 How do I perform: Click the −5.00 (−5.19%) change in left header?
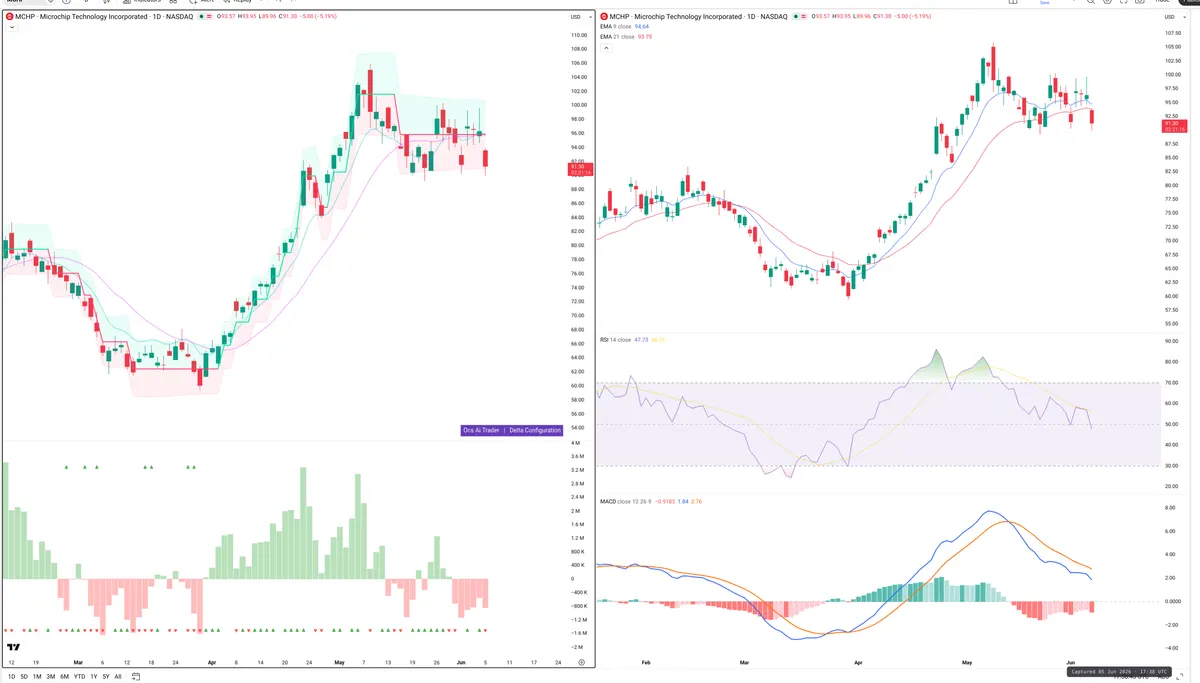[x=316, y=17]
